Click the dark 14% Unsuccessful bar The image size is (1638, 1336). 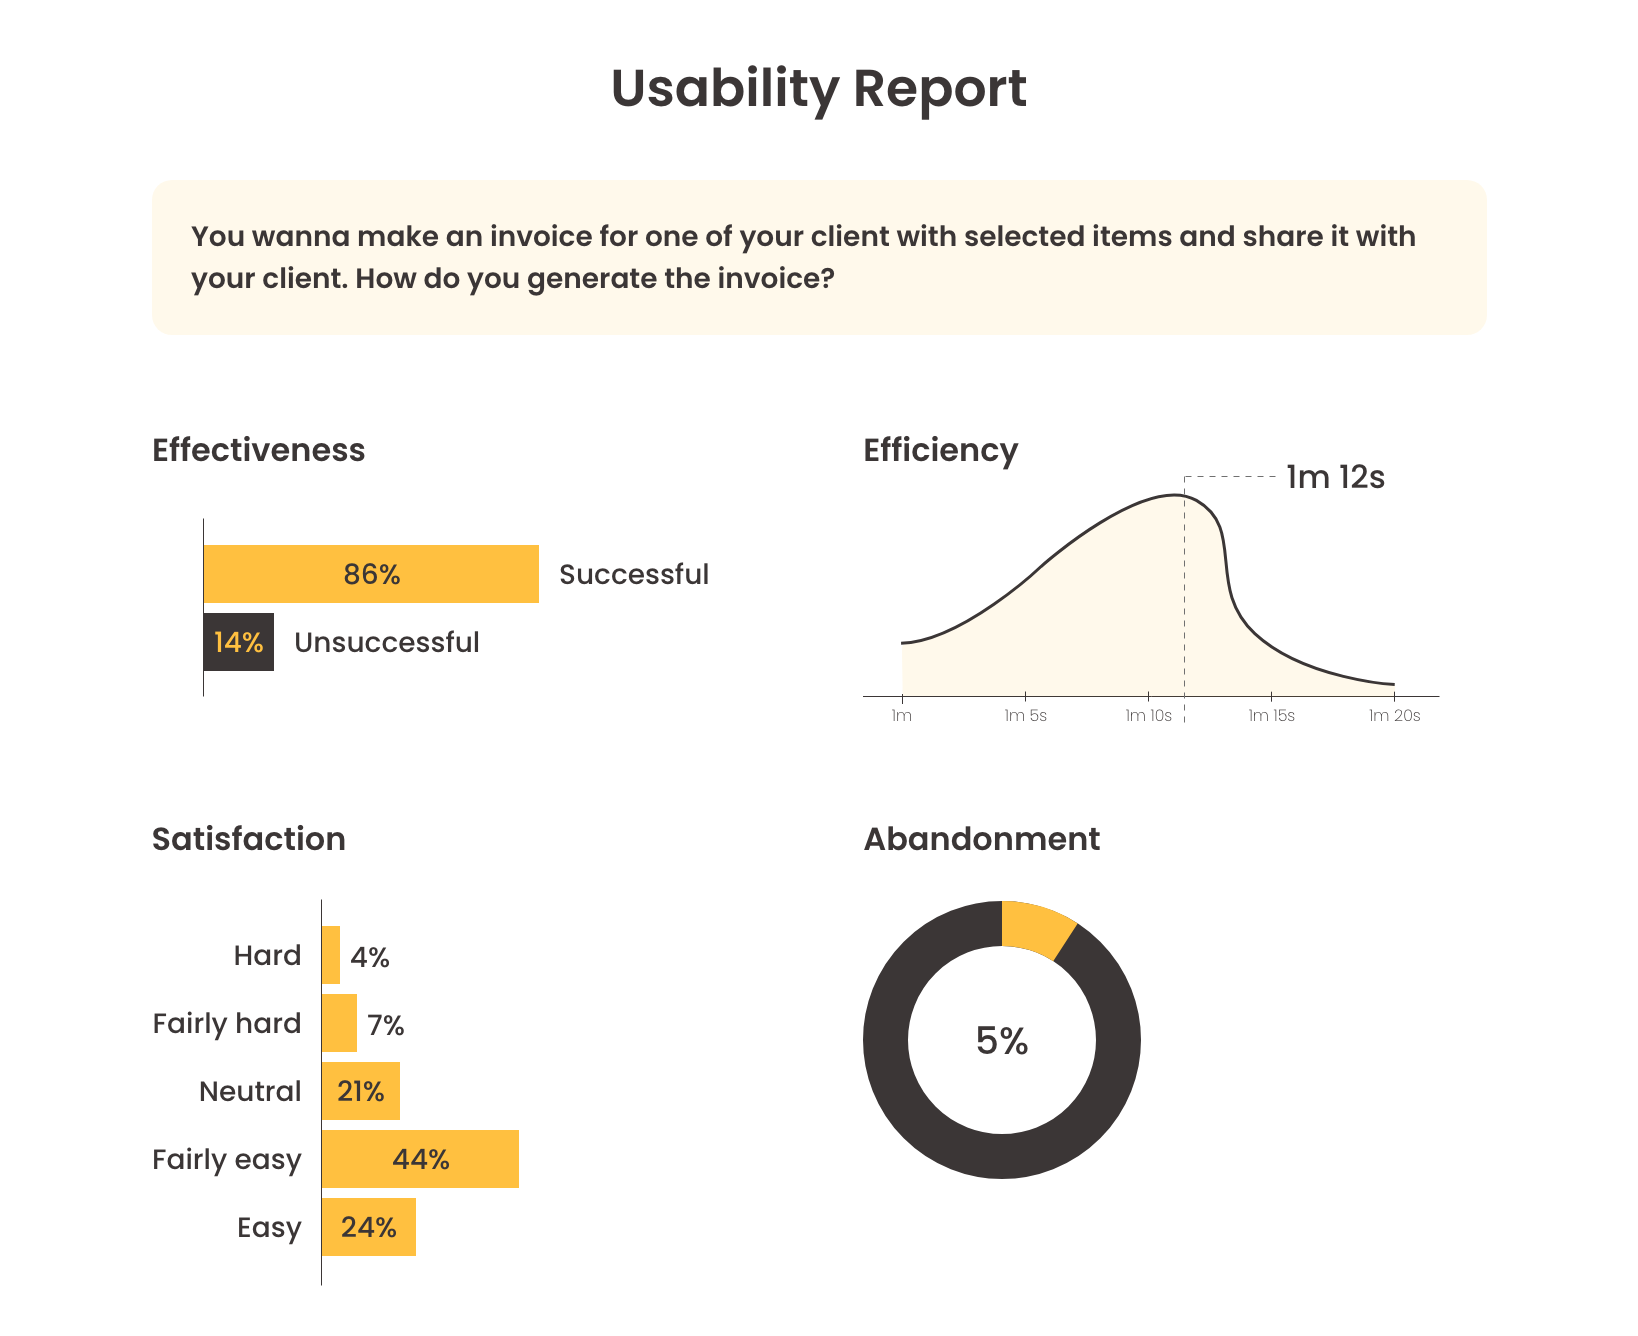click(239, 642)
